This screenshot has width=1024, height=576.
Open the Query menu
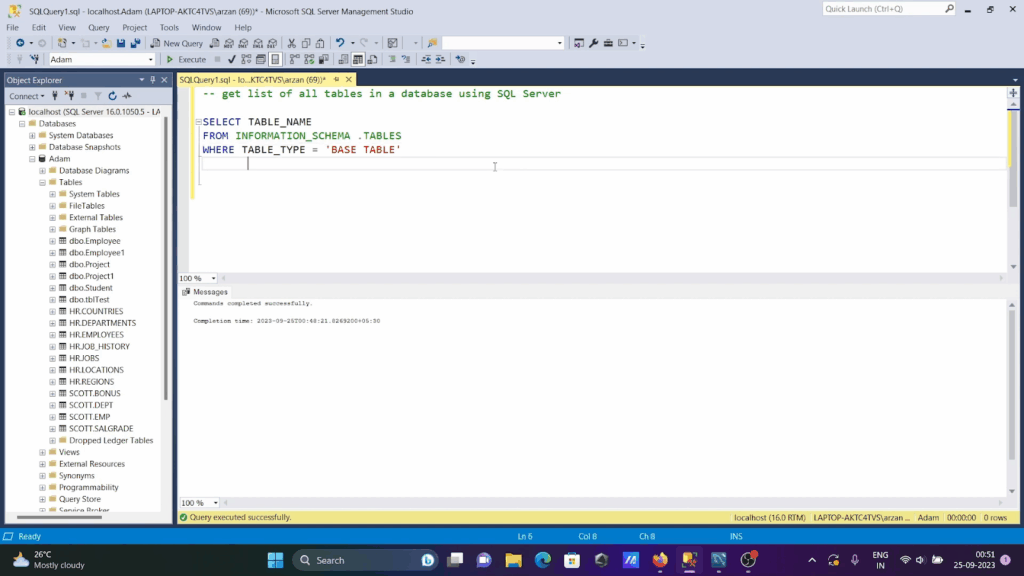99,27
